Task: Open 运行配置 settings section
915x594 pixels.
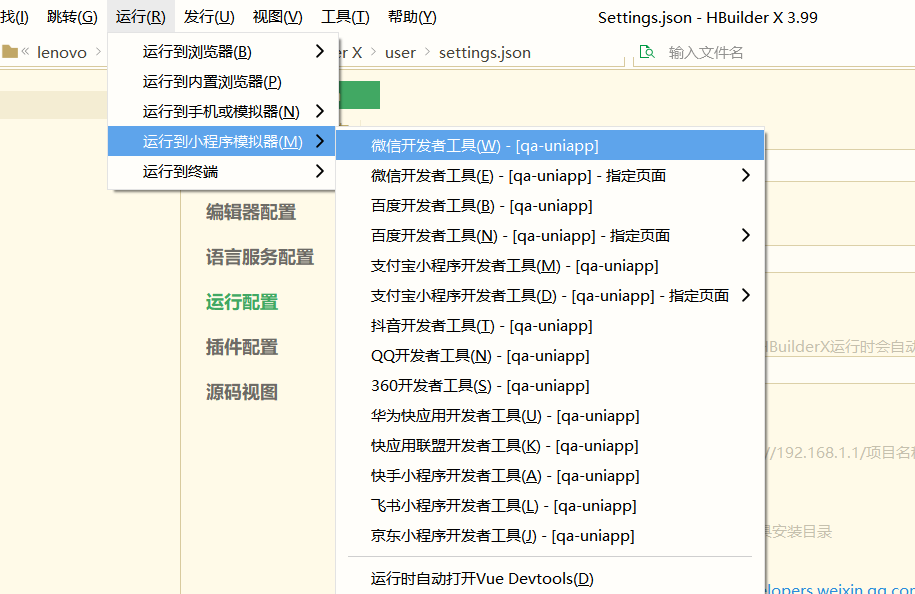Action: tap(242, 302)
